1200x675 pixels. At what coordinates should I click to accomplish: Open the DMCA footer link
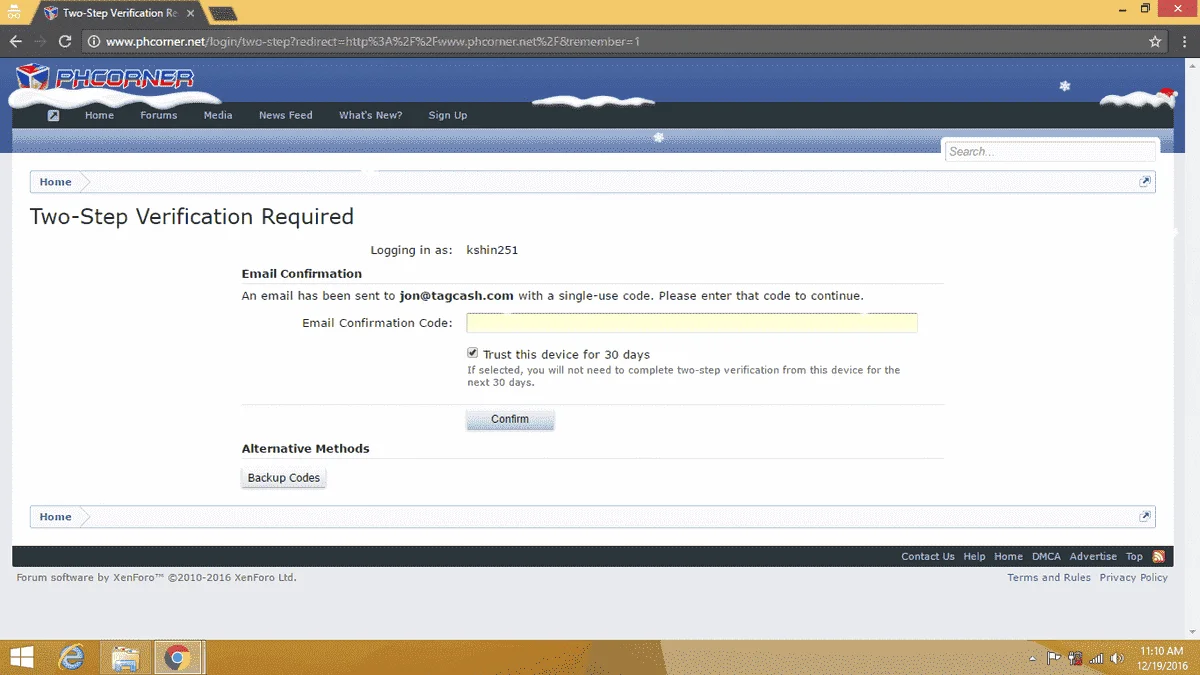coord(1046,557)
